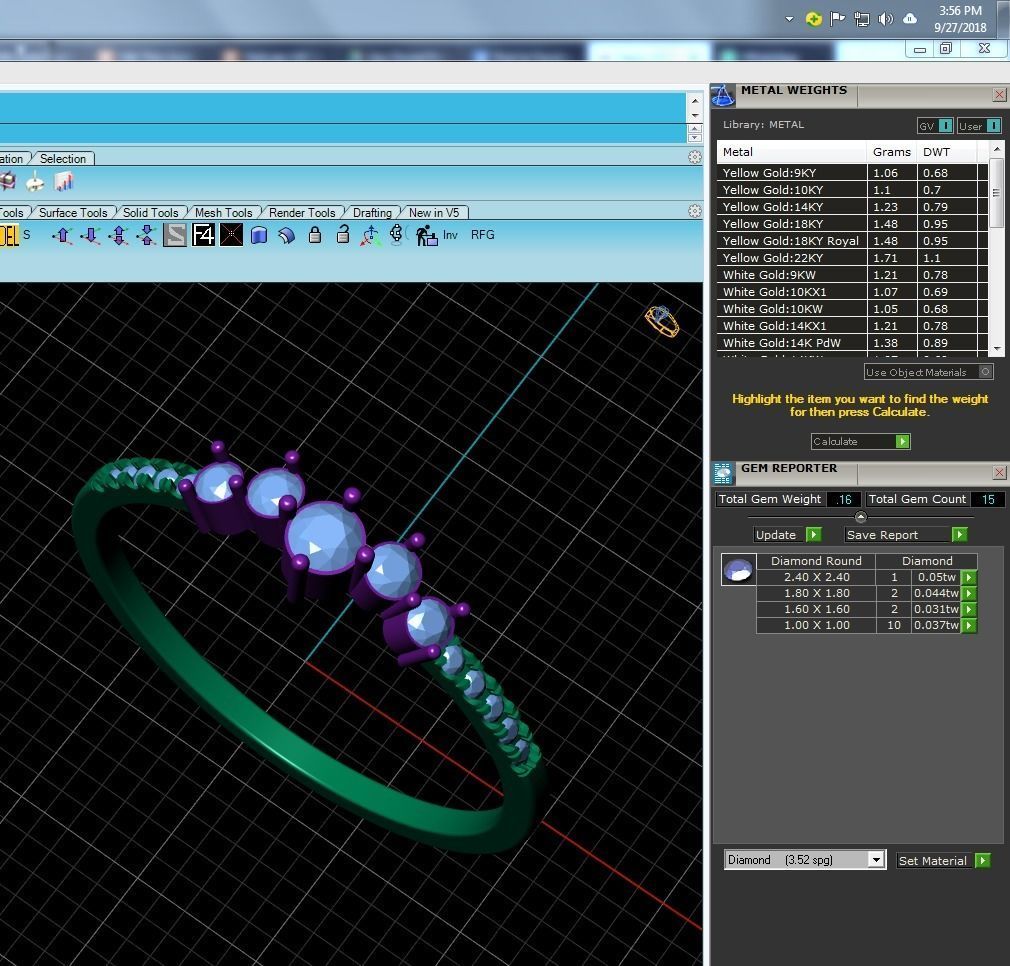
Task: Open the system tray hidden icons arrow
Action: 789,19
